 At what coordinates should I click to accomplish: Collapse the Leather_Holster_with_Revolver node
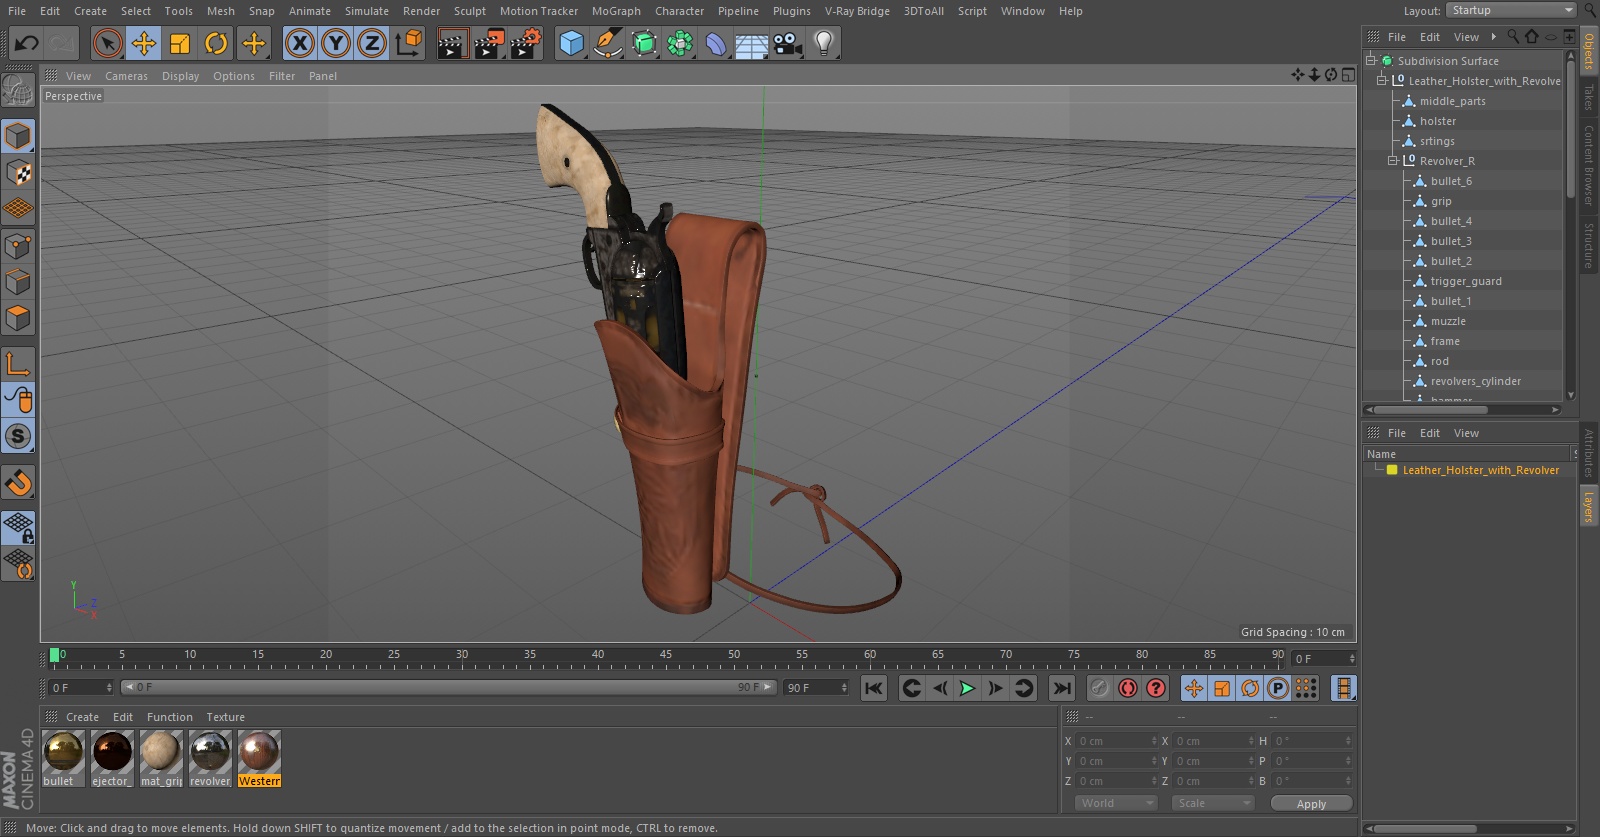click(x=1382, y=81)
